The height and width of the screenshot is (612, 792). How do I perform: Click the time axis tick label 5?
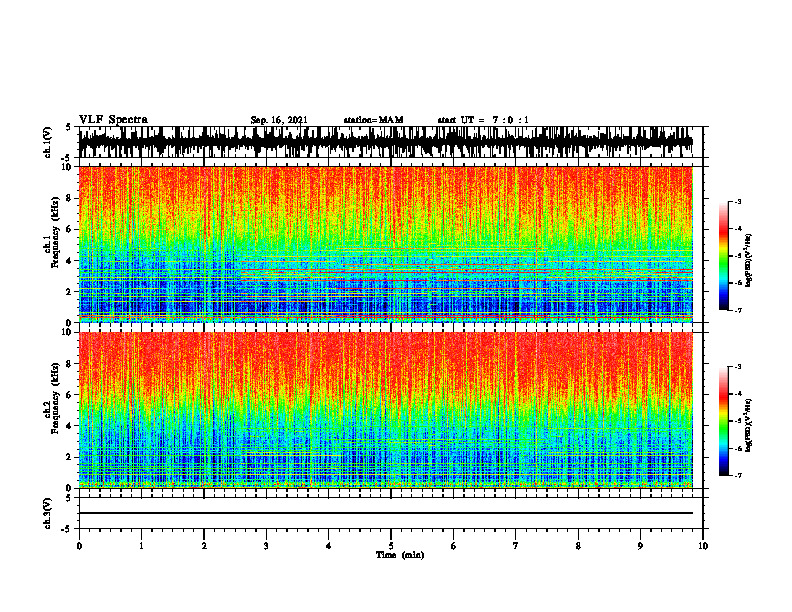(x=391, y=546)
